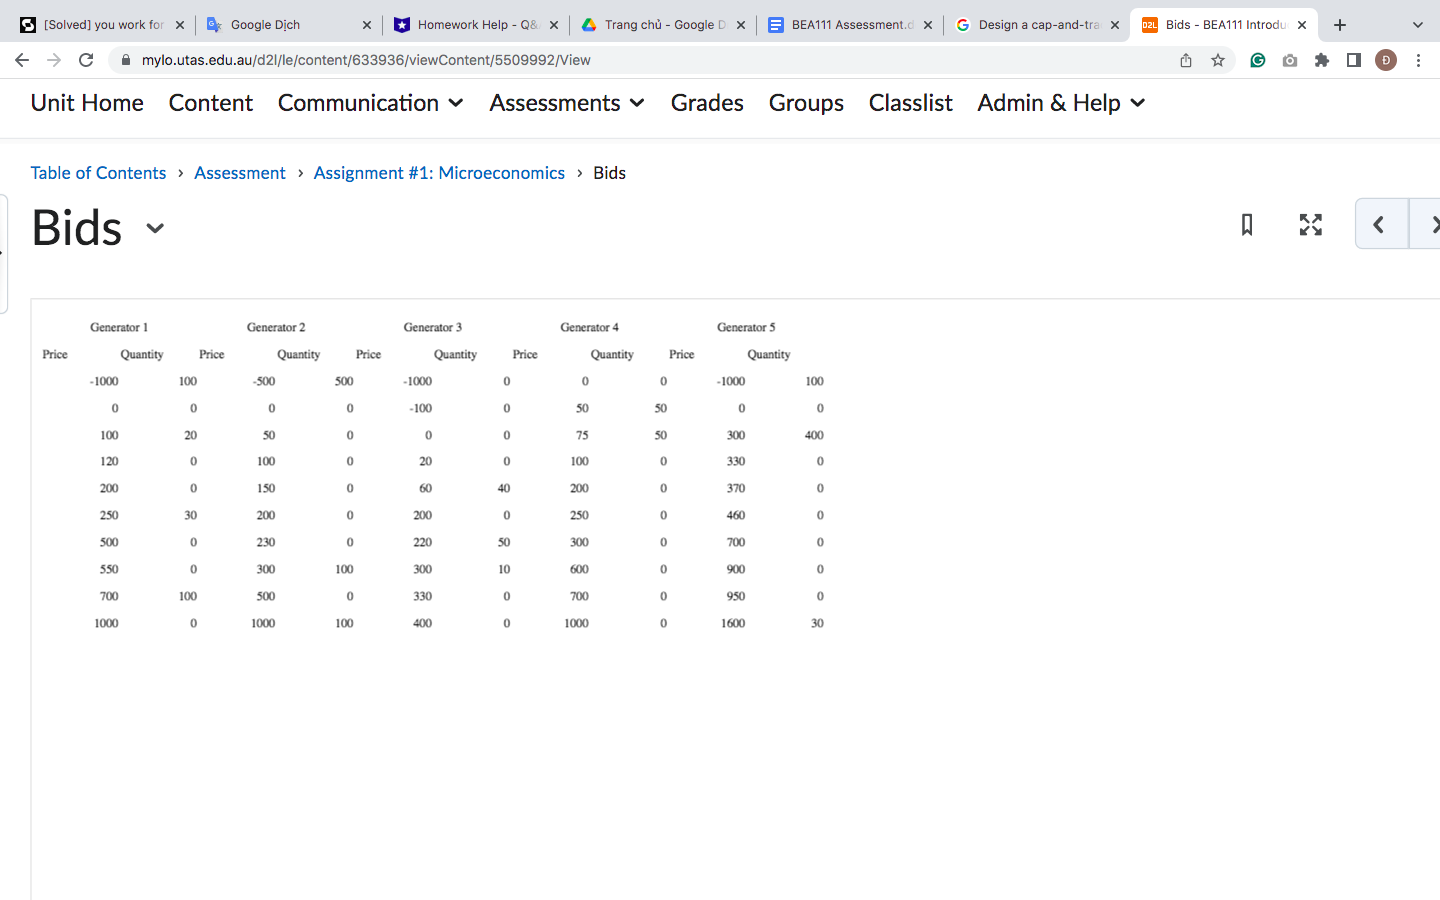Open the Chrome profile avatar
1440x900 pixels.
pyautogui.click(x=1386, y=60)
